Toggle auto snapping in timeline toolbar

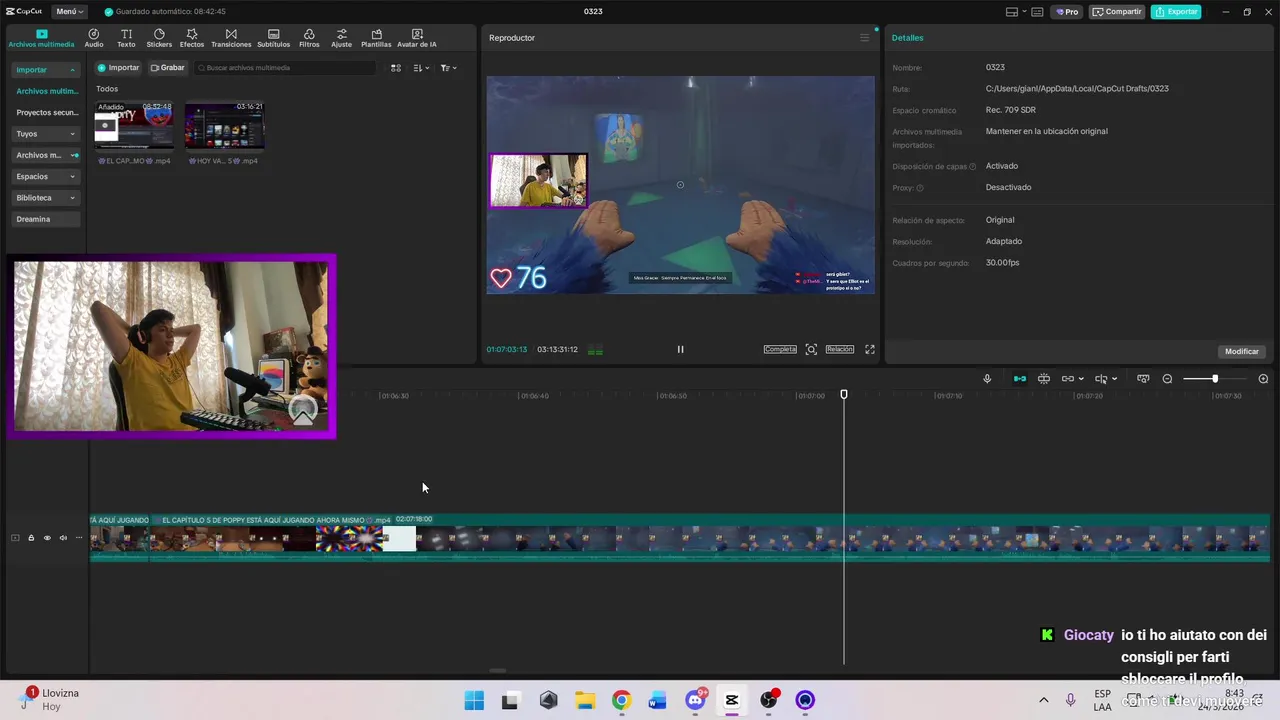tap(1044, 379)
